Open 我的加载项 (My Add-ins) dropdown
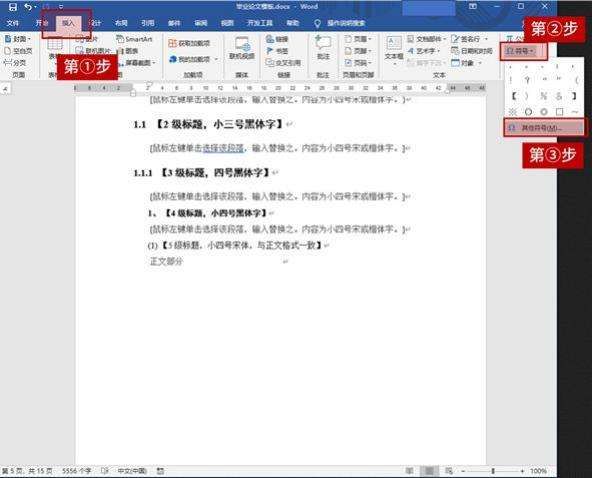Viewport: 592px width, 478px height. click(x=194, y=59)
